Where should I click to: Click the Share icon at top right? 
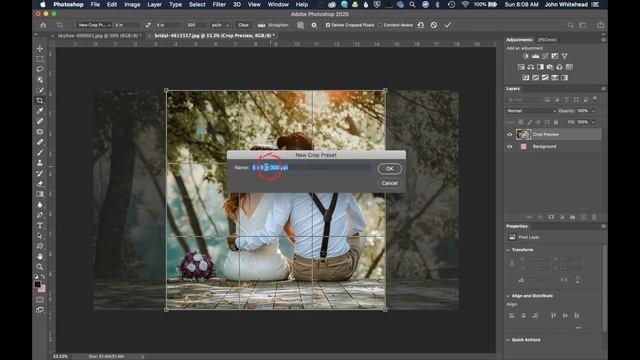[x=601, y=25]
